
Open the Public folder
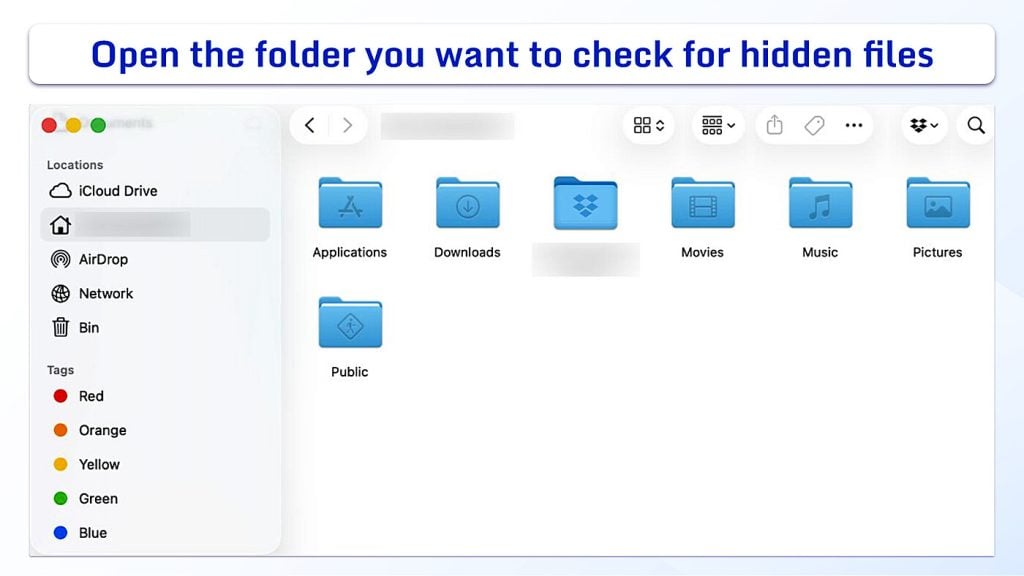[x=350, y=323]
